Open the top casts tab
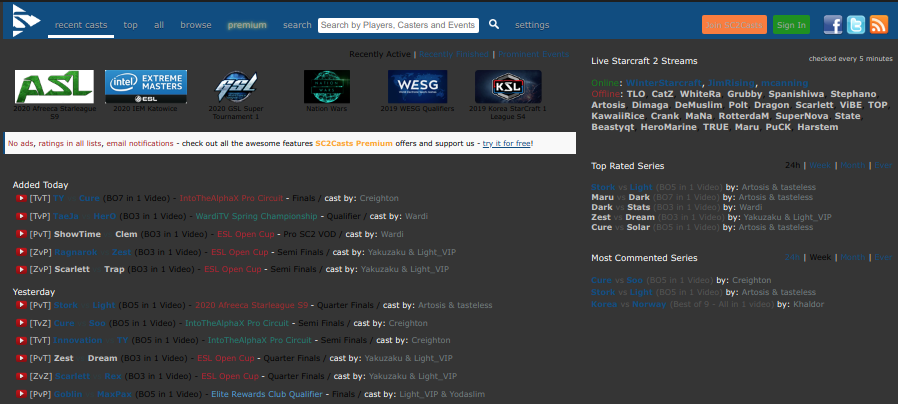This screenshot has height=404, width=898. [x=131, y=25]
